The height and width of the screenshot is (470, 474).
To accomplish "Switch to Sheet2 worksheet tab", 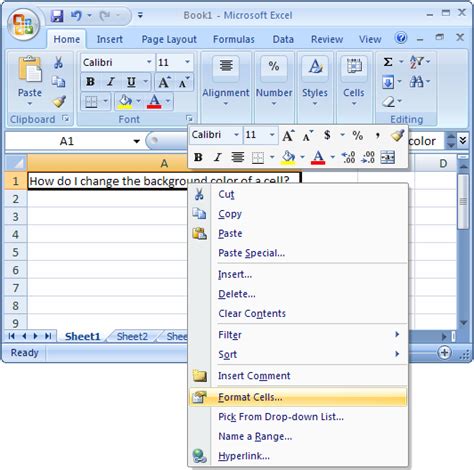I will 132,336.
